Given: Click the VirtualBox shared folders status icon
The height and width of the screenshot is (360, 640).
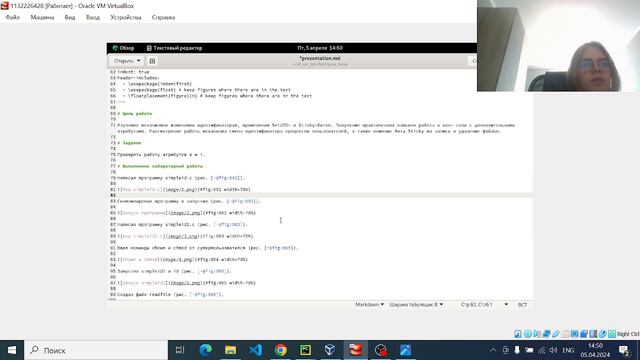Looking at the screenshot, I should tap(565, 334).
